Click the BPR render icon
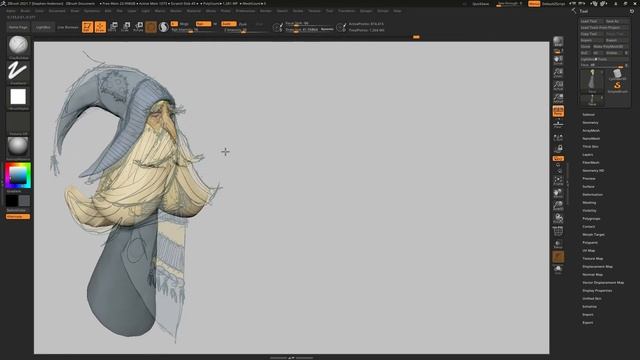Image resolution: width=640 pixels, height=360 pixels. (558, 41)
